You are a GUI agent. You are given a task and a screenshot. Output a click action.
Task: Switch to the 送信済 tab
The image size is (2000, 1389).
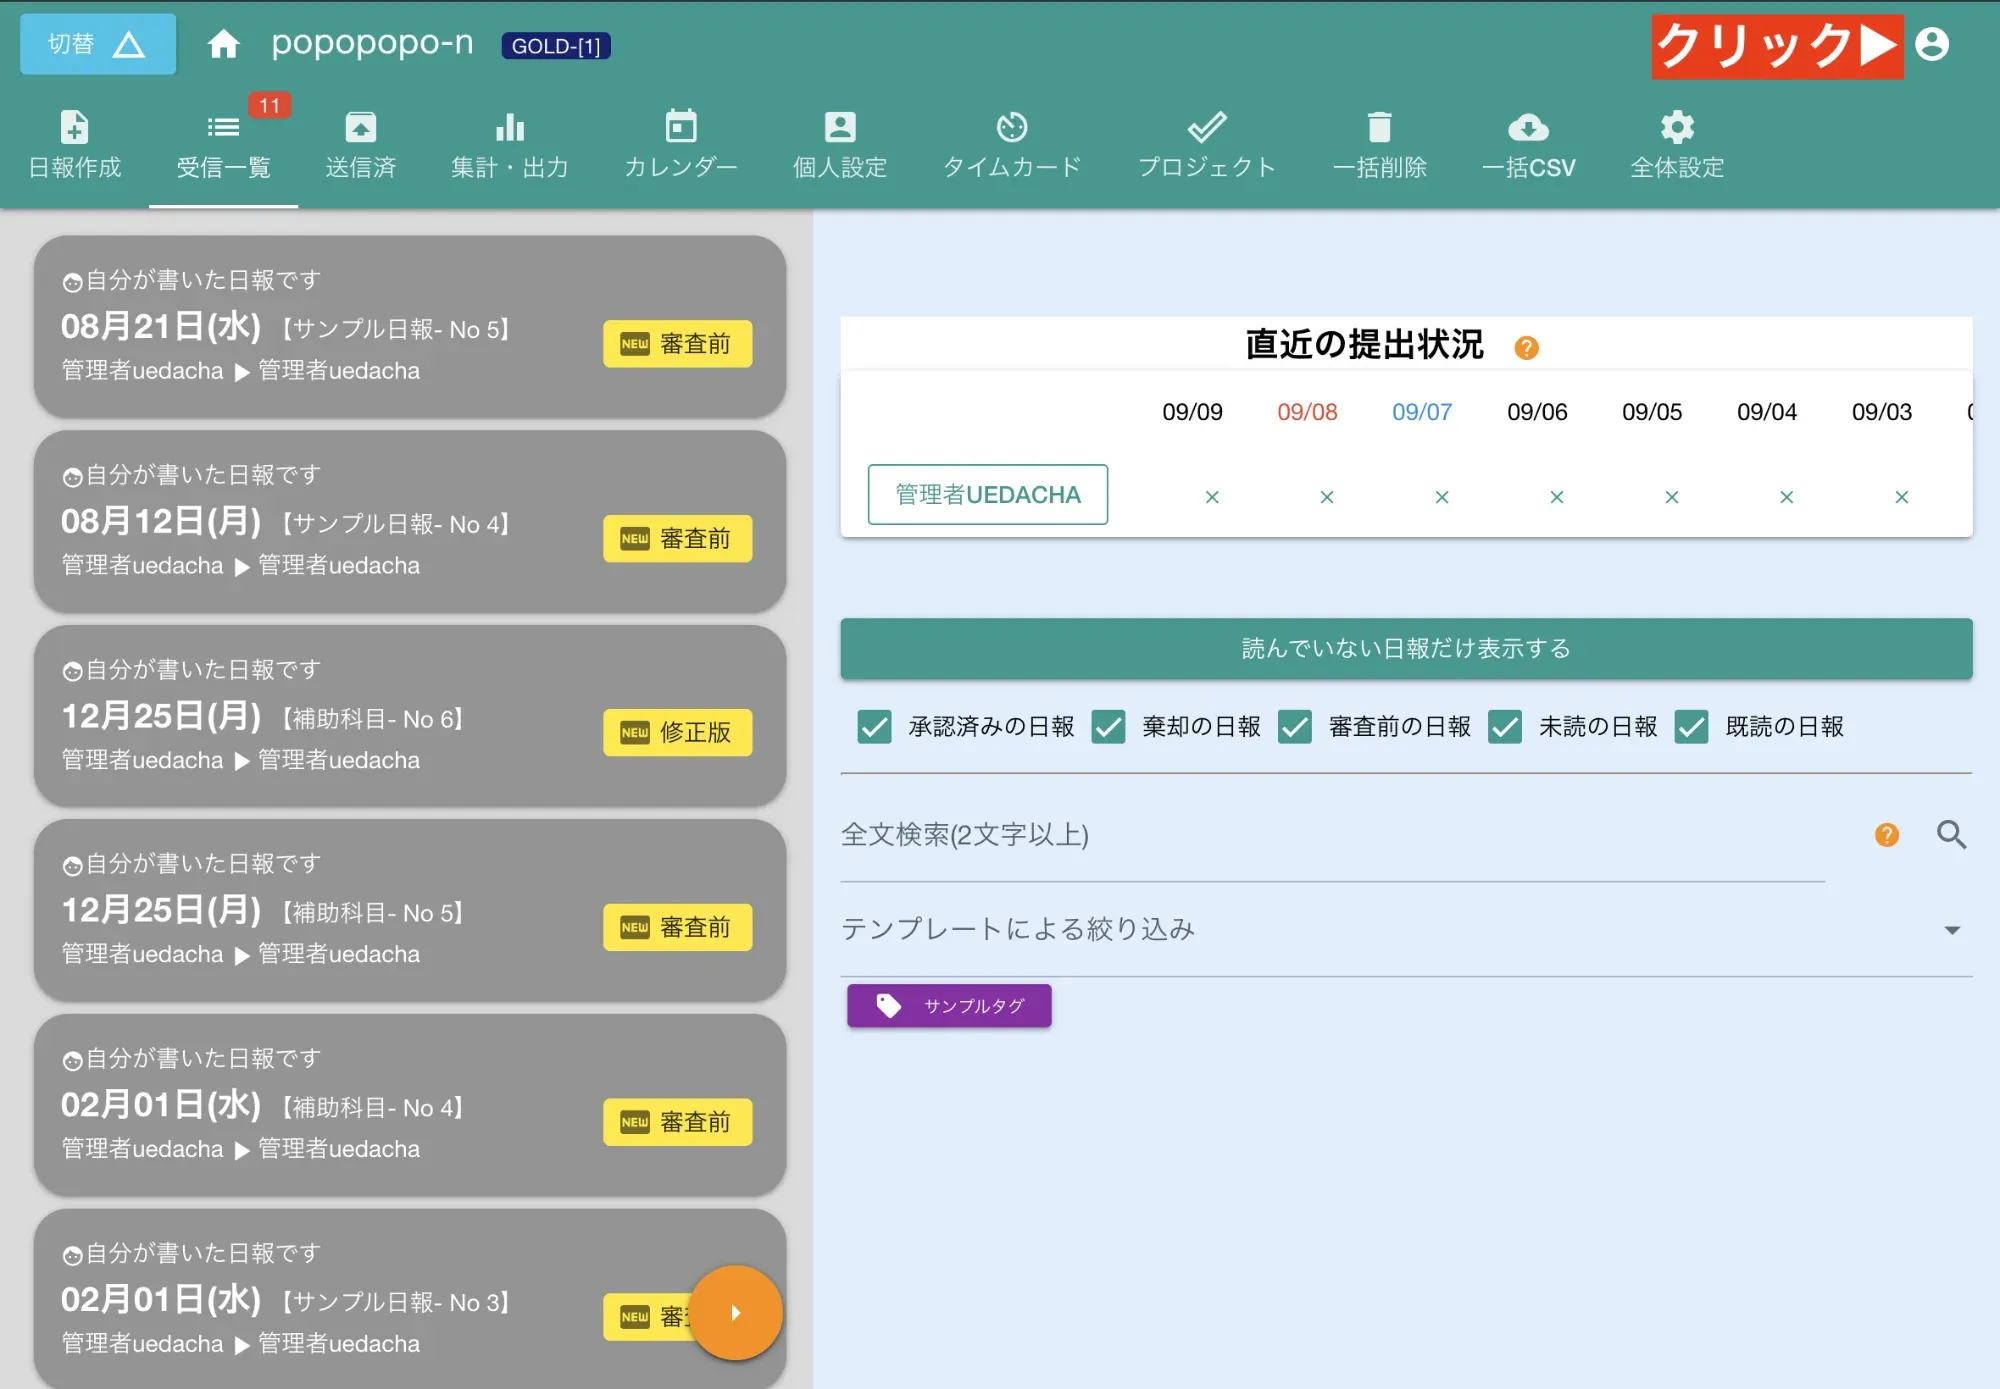point(360,145)
